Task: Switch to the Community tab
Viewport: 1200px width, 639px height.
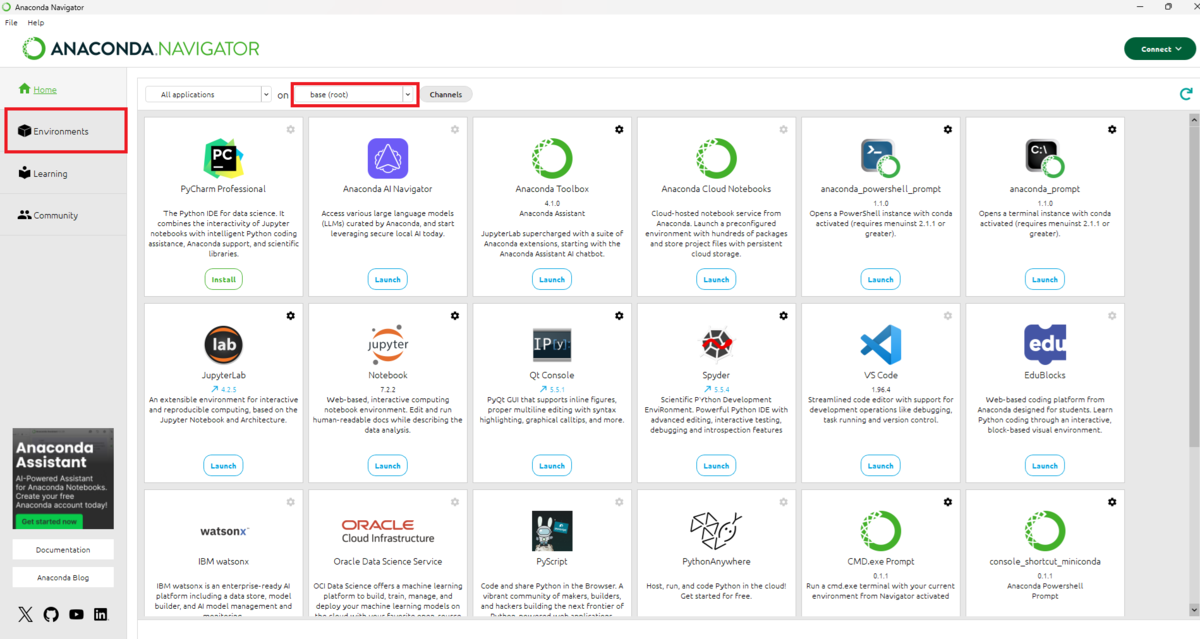Action: click(63, 215)
